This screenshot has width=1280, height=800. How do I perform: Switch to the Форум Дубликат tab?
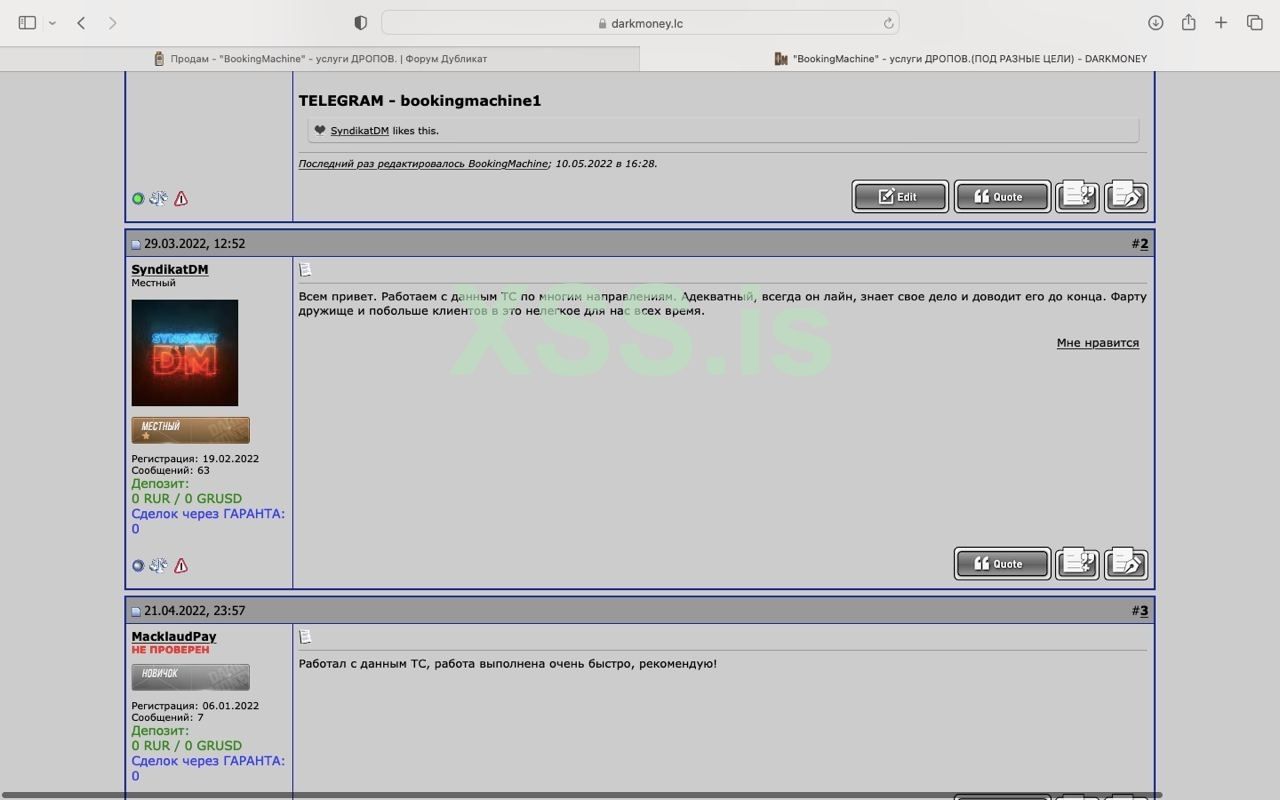coord(320,59)
